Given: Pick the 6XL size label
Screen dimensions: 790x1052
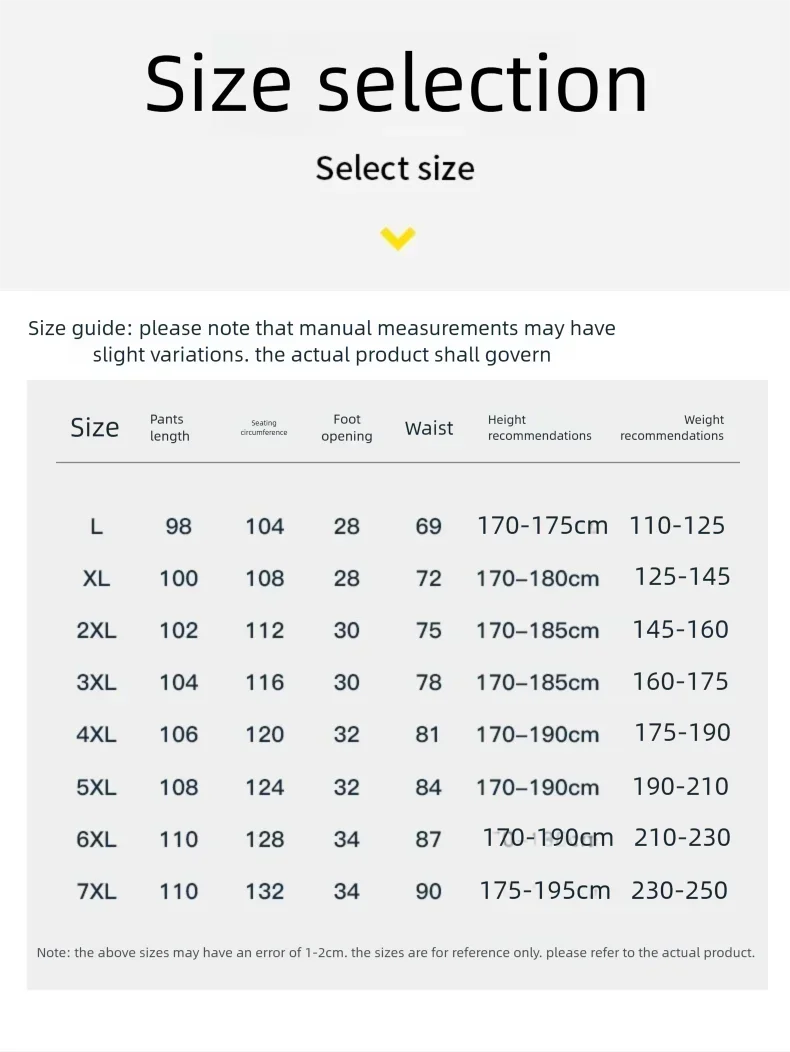Looking at the screenshot, I should 96,839.
